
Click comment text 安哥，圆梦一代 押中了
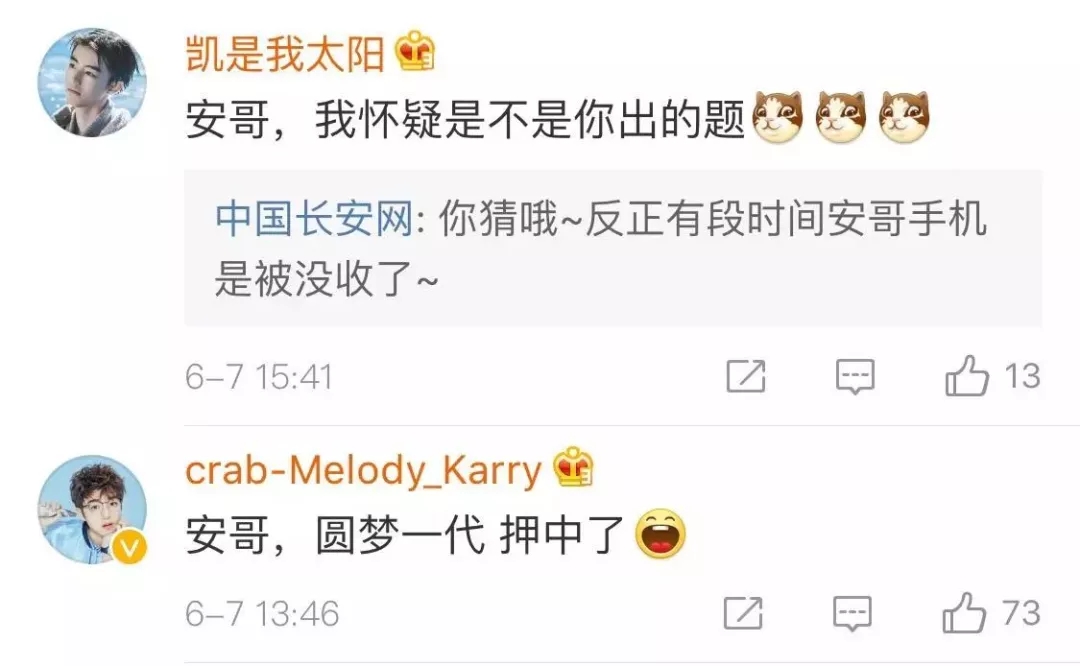pos(404,535)
